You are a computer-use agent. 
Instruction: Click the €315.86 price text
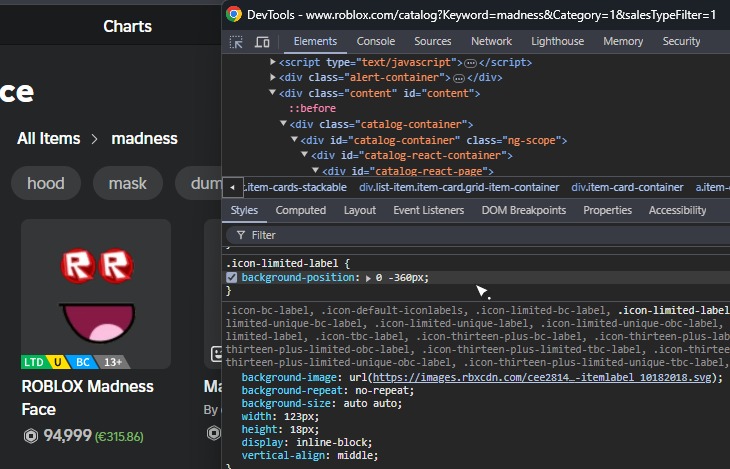119,437
